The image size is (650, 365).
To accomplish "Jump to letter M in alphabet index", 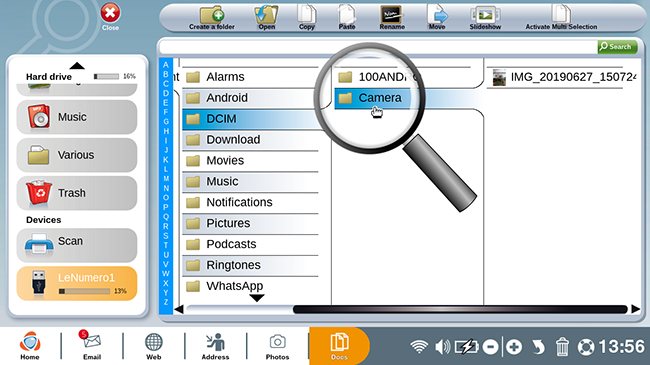I will tap(166, 179).
